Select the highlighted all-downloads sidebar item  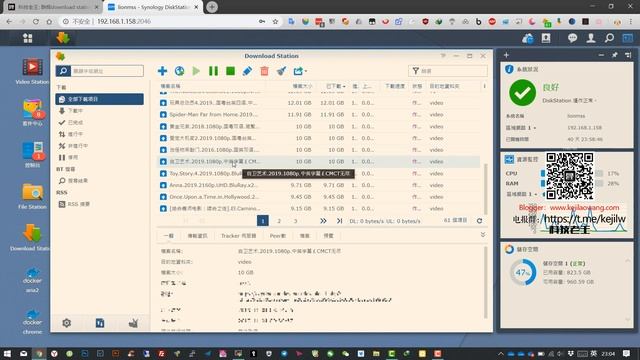[100, 99]
